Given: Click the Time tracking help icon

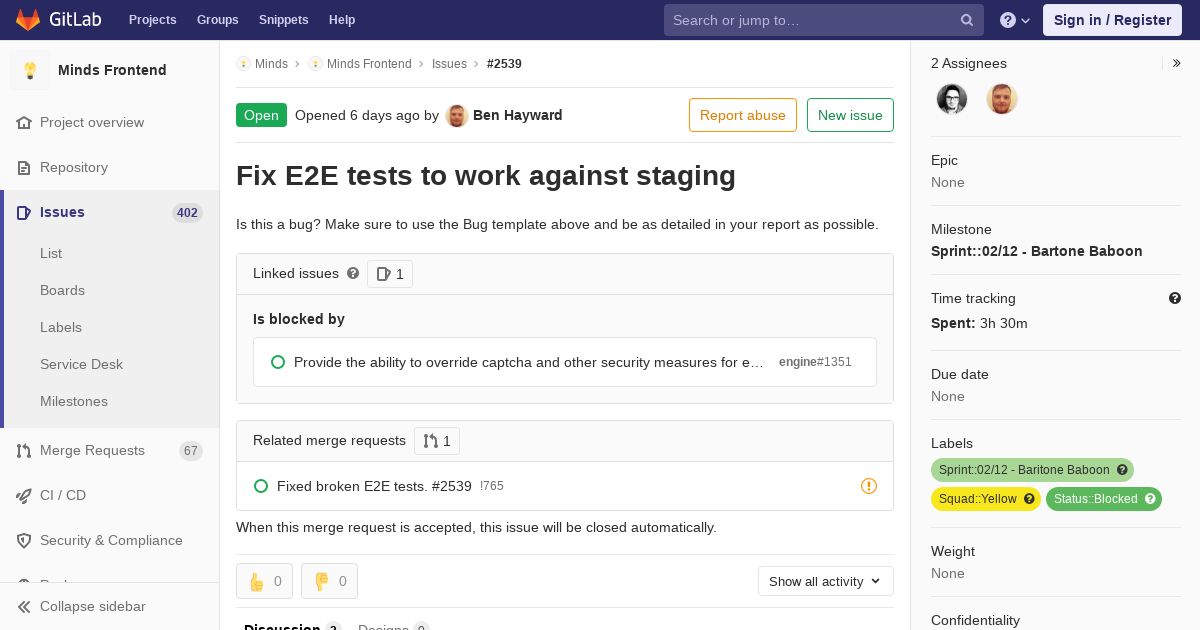Looking at the screenshot, I should tap(1175, 298).
